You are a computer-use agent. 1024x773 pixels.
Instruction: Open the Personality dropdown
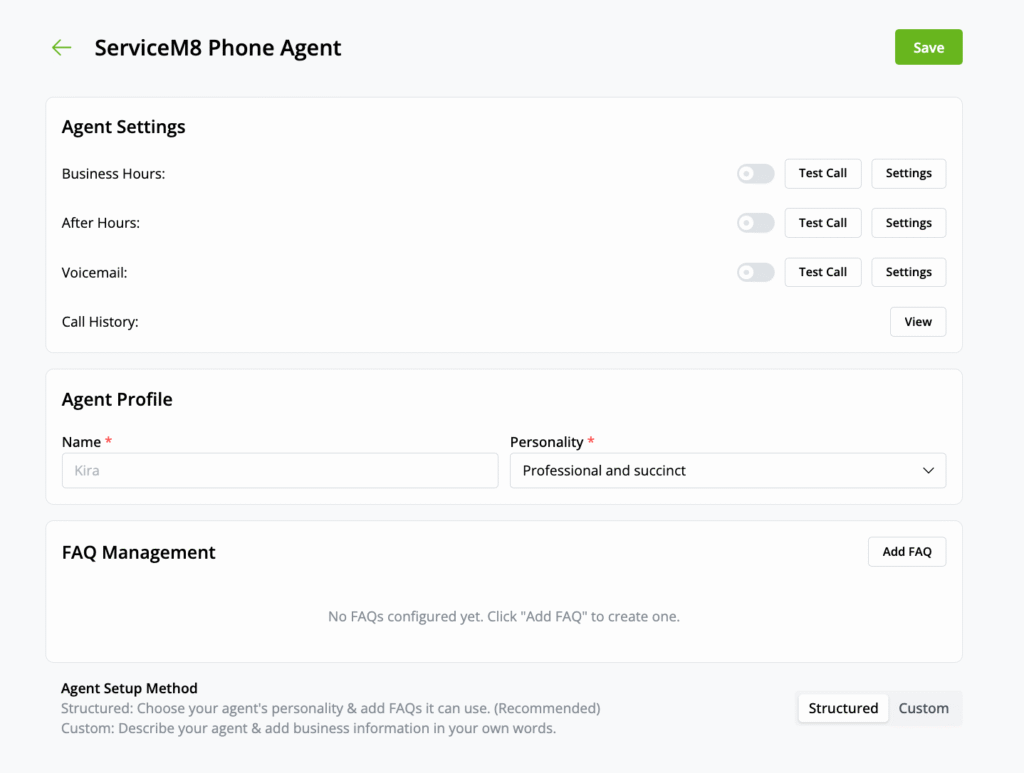pos(727,470)
